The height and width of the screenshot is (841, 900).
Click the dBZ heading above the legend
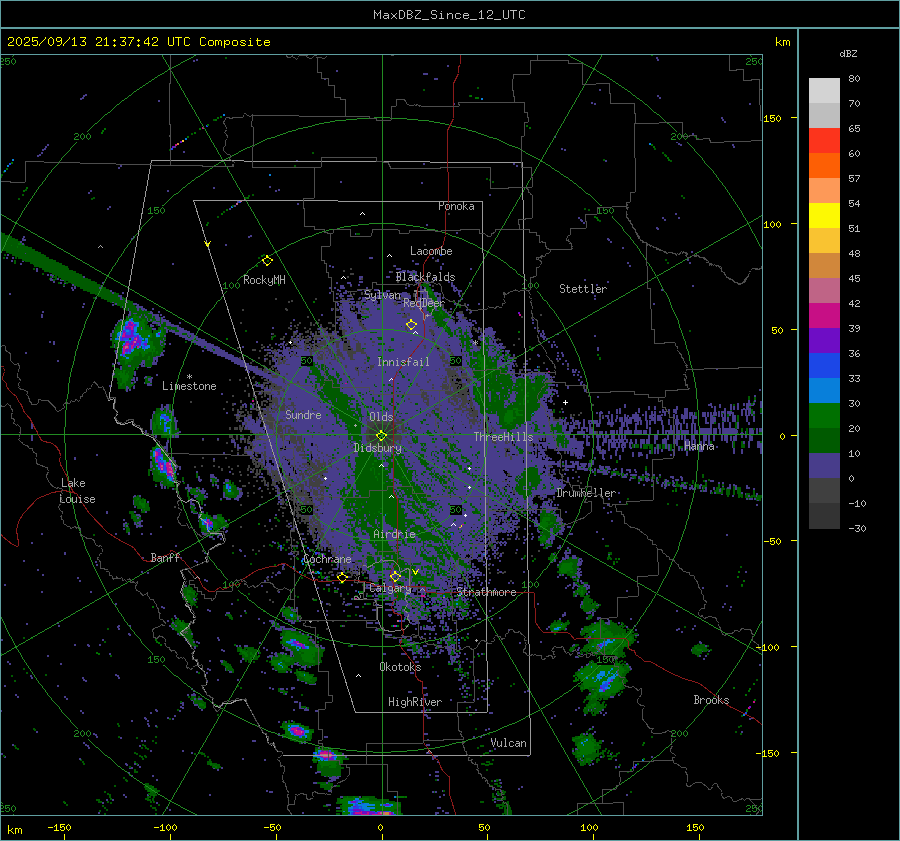(848, 53)
